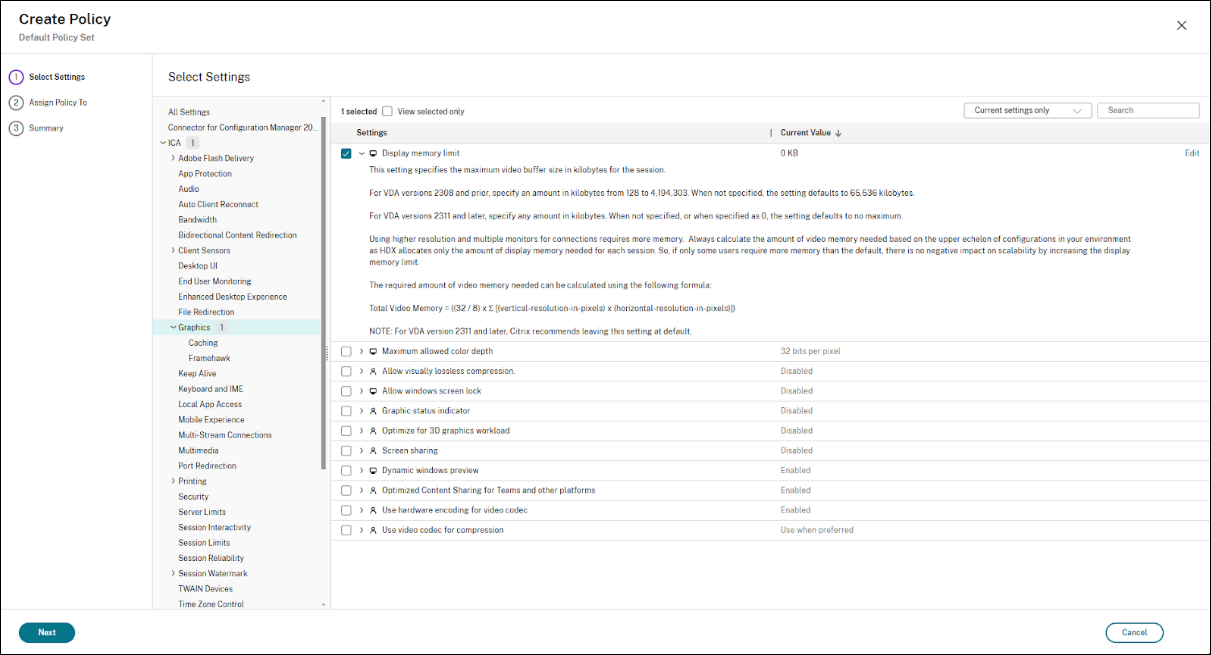Viewport: 1211px width, 655px height.
Task: Click the step 3 Summary circle icon
Action: click(16, 128)
